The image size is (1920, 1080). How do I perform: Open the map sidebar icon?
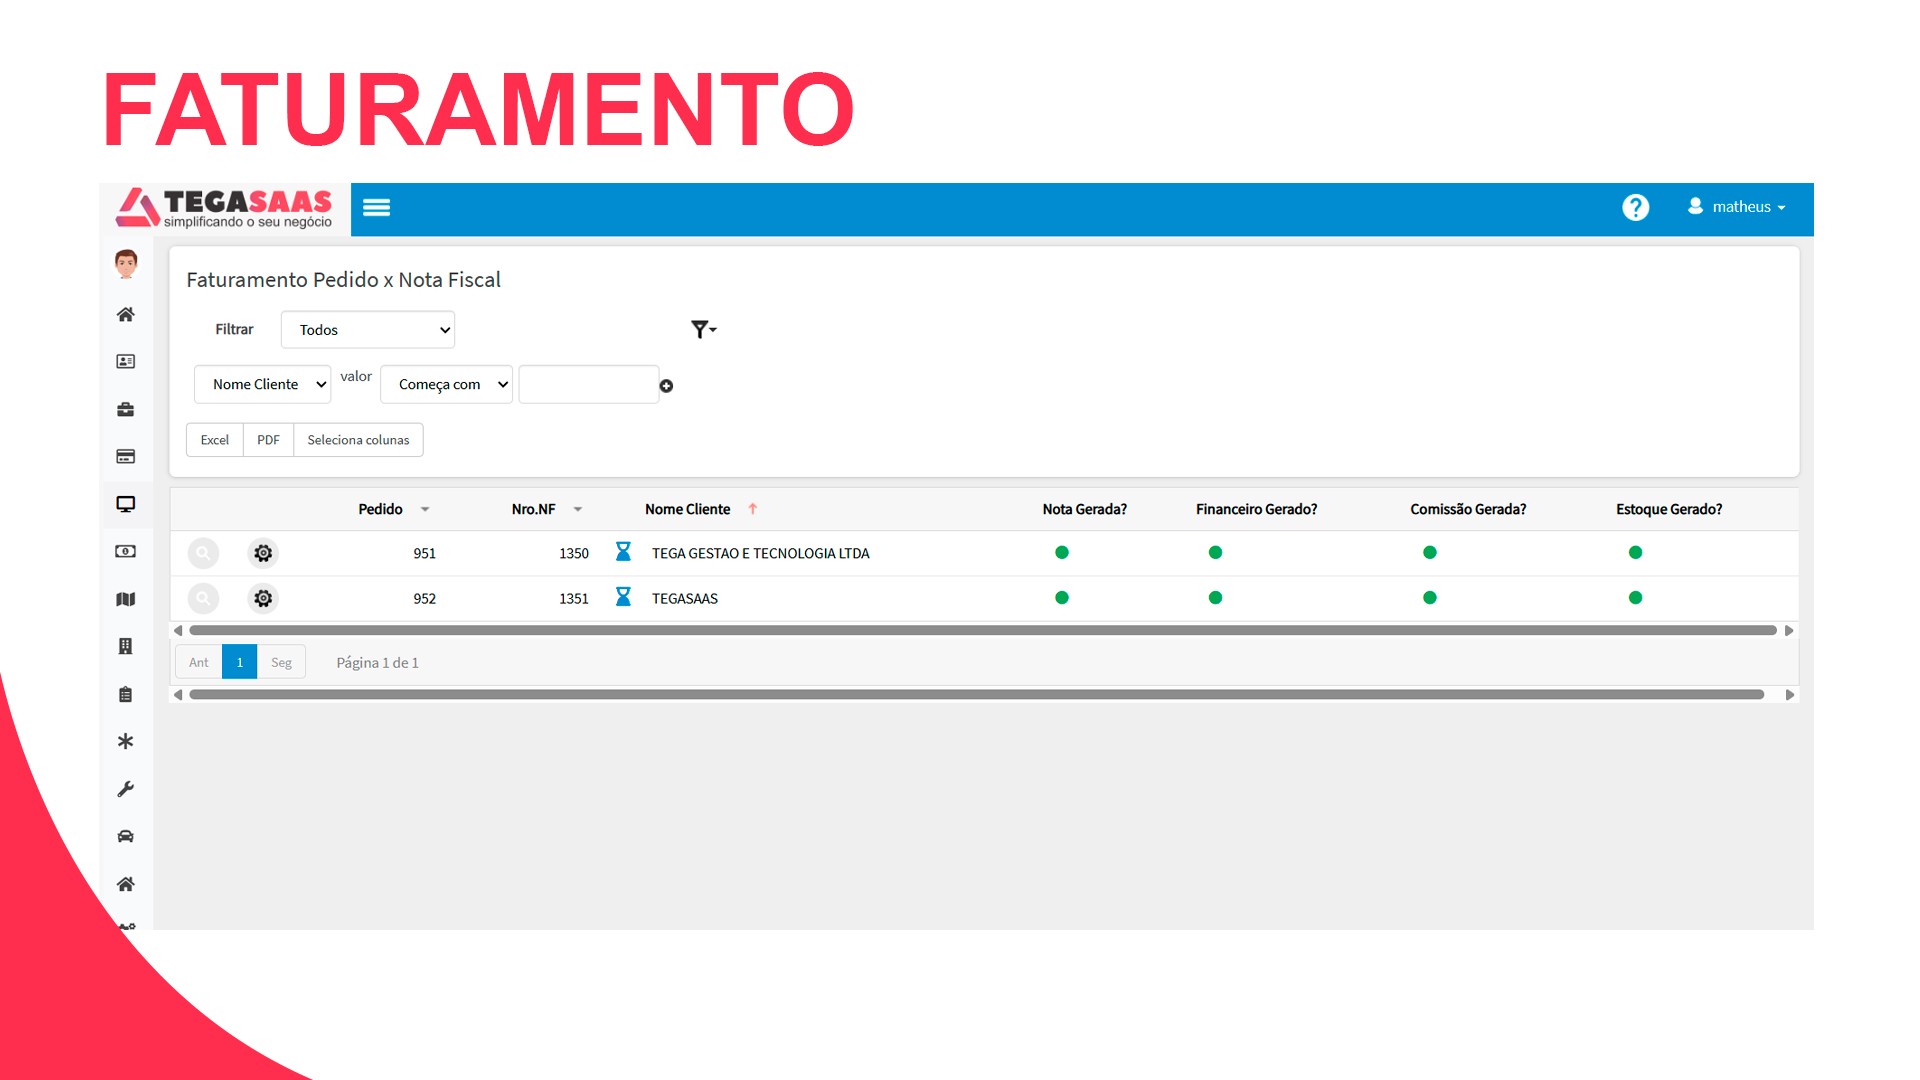tap(126, 599)
